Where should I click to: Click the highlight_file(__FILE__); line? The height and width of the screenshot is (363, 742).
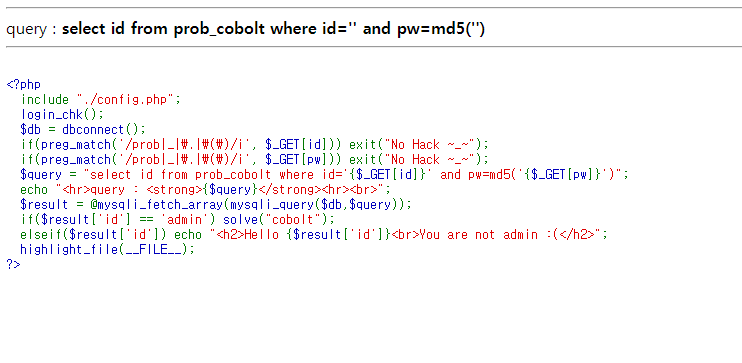(107, 250)
